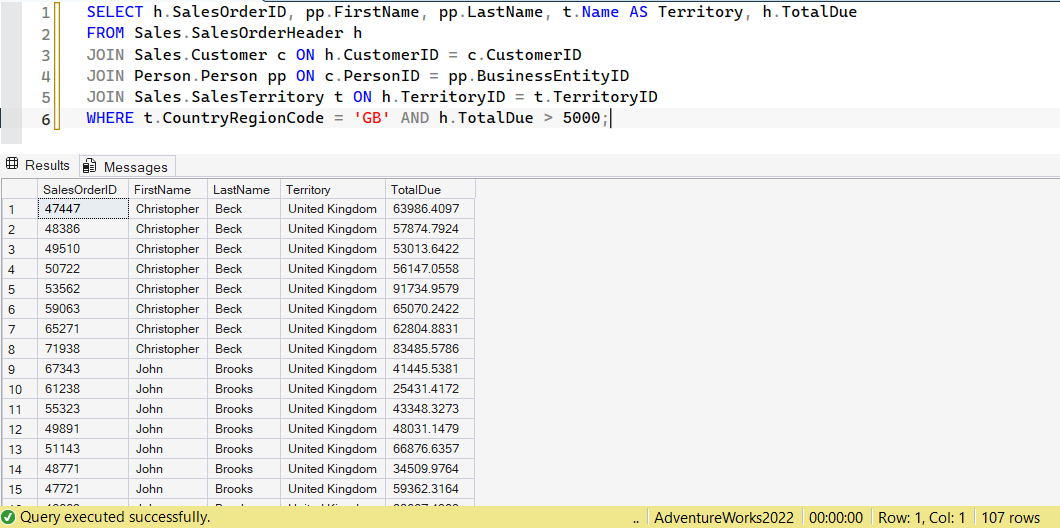The height and width of the screenshot is (528, 1060).
Task: Click cell with order ID 51143
Action: 83,449
